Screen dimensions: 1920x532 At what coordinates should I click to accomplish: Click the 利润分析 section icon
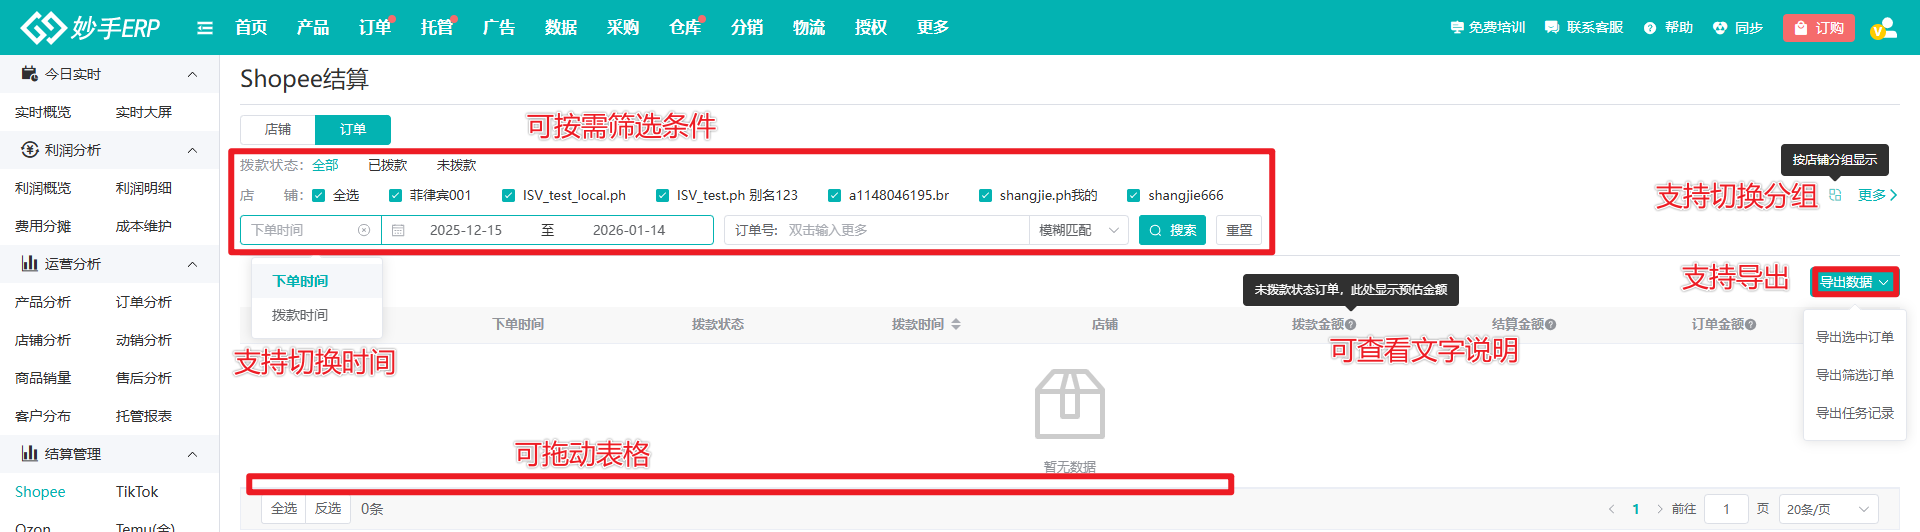(x=29, y=149)
